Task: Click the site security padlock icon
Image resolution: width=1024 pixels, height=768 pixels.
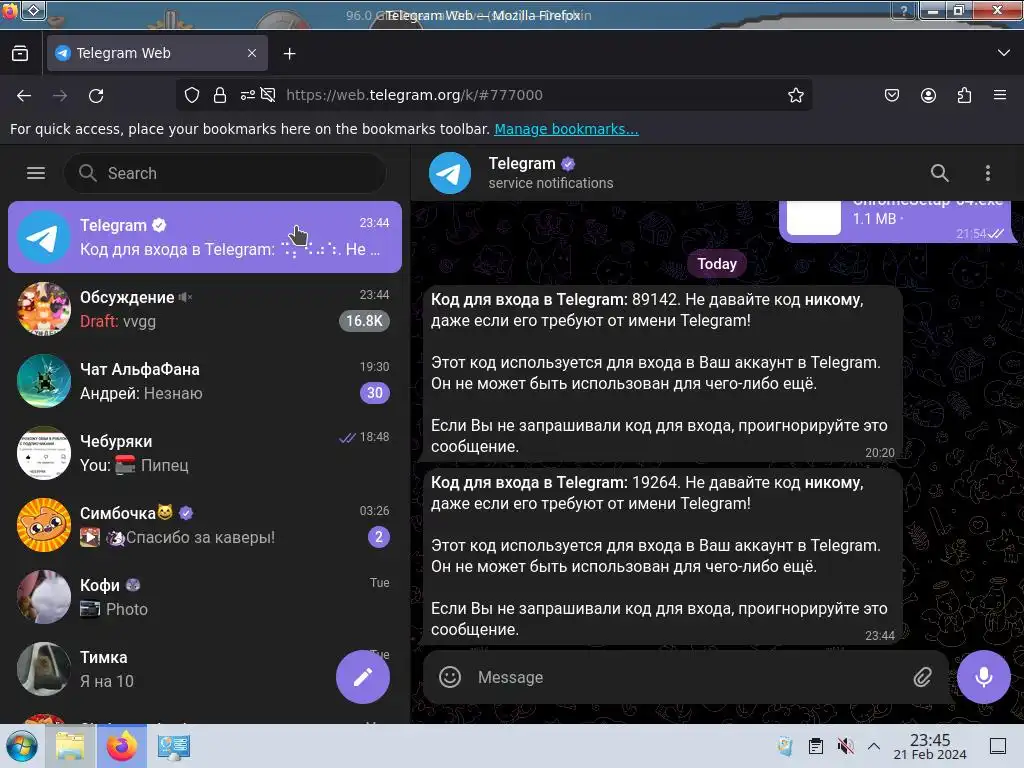Action: pyautogui.click(x=220, y=95)
